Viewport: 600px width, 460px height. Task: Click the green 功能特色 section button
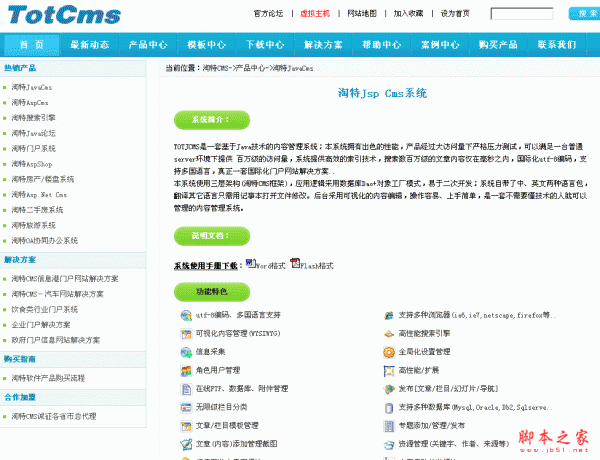coord(212,292)
